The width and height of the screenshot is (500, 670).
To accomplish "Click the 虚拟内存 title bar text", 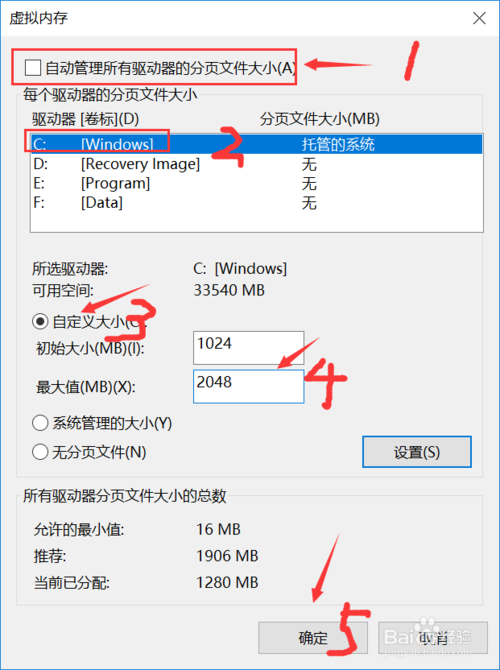I will 39,18.
